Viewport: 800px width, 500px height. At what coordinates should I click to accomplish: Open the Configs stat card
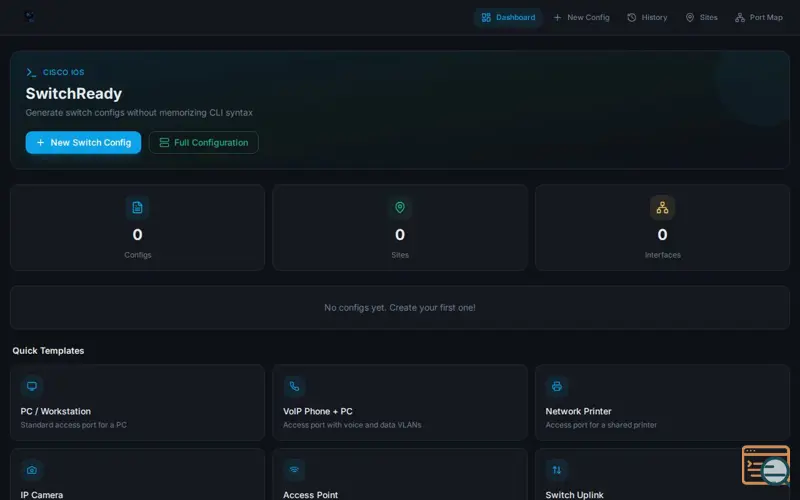point(137,228)
